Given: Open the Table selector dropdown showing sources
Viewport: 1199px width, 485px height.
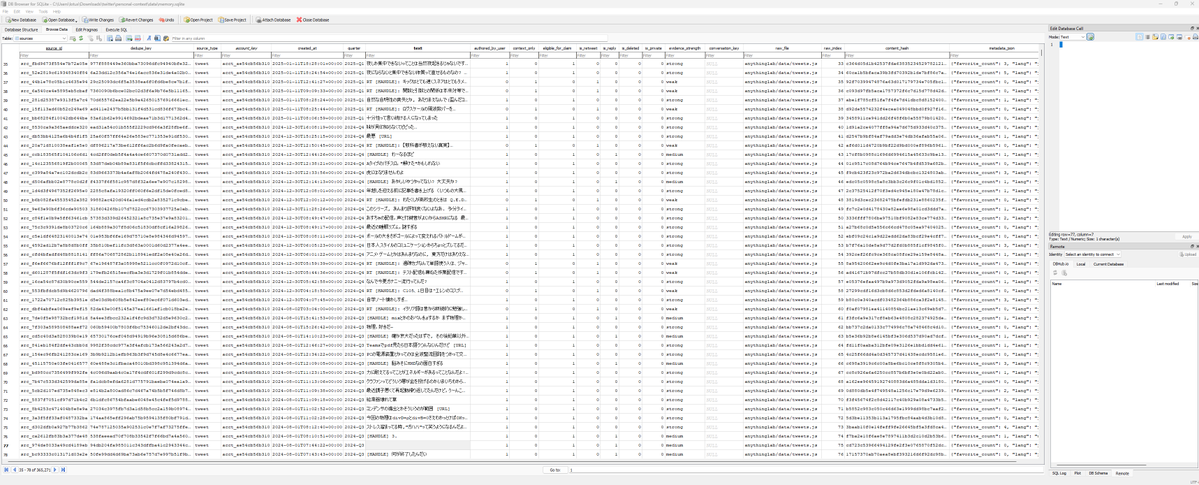Looking at the screenshot, I should pyautogui.click(x=40, y=37).
